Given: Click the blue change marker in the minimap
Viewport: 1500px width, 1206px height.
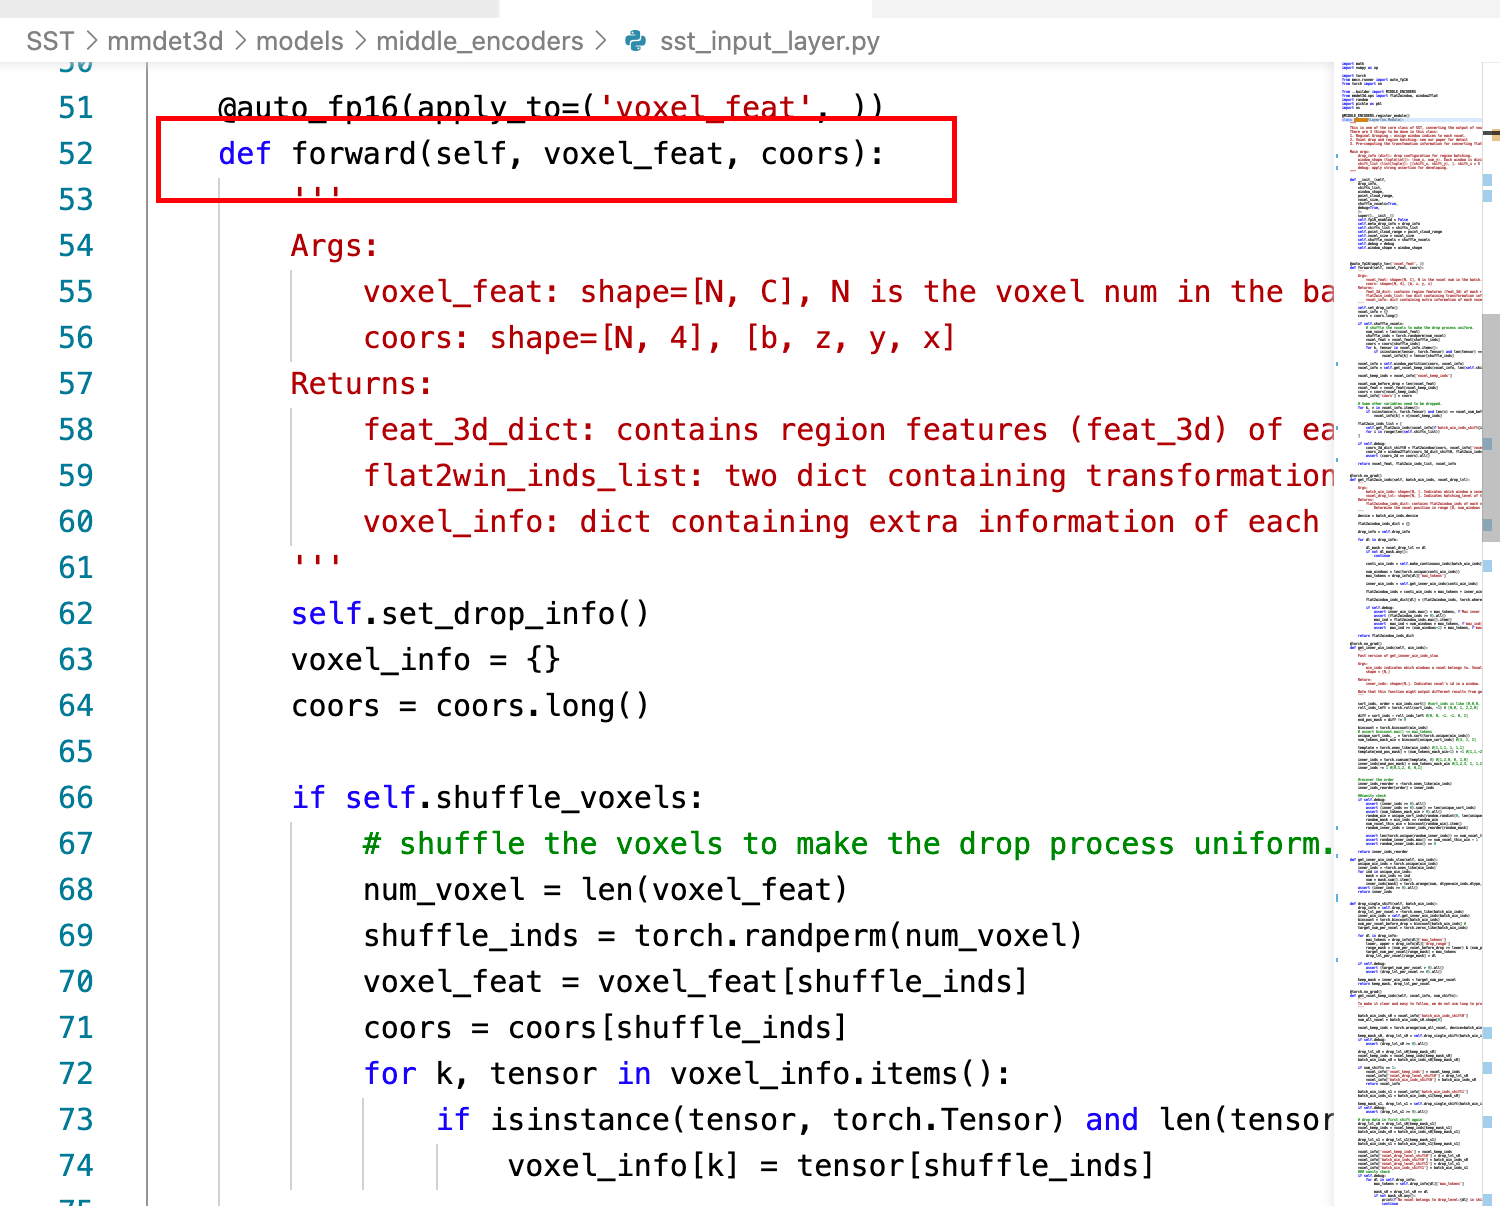Looking at the screenshot, I should point(1337,157).
